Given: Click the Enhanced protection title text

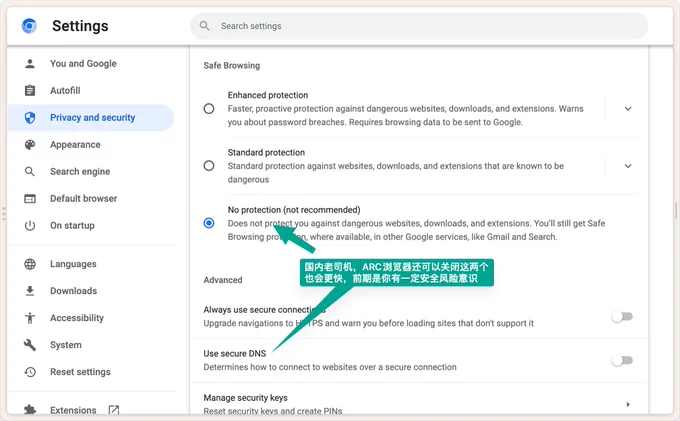Looking at the screenshot, I should [268, 95].
